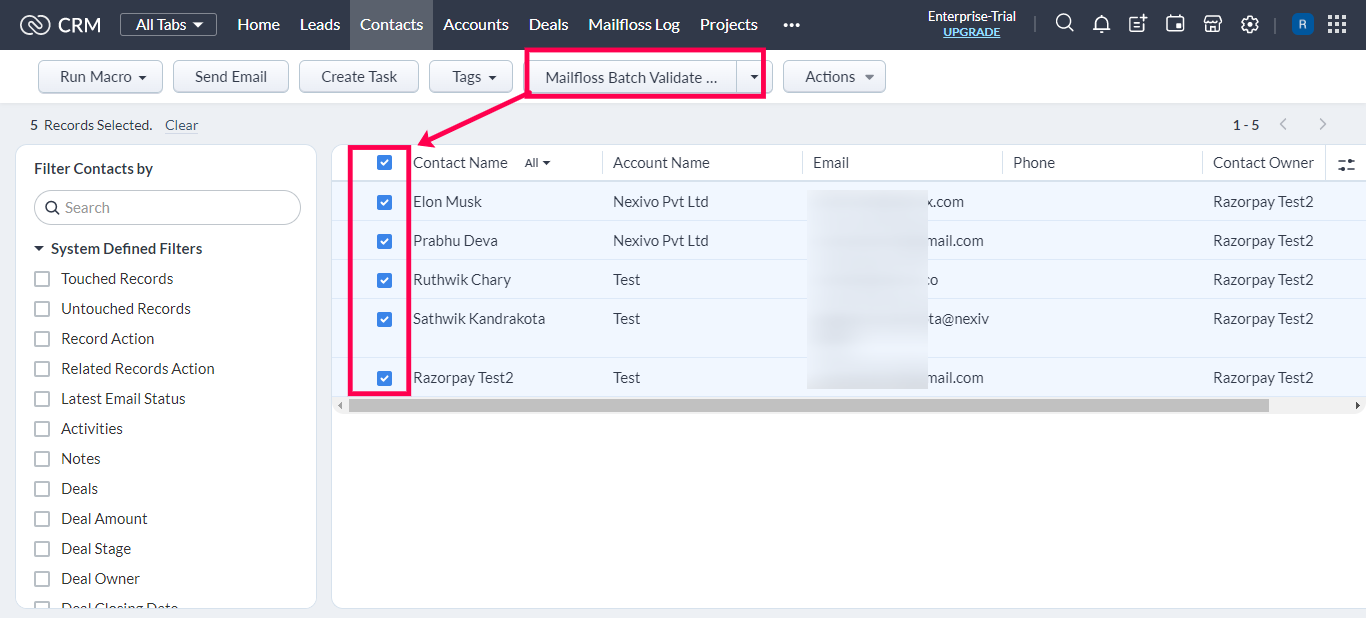This screenshot has height=618, width=1366.
Task: Toggle the select-all contacts checkbox
Action: pyautogui.click(x=384, y=163)
